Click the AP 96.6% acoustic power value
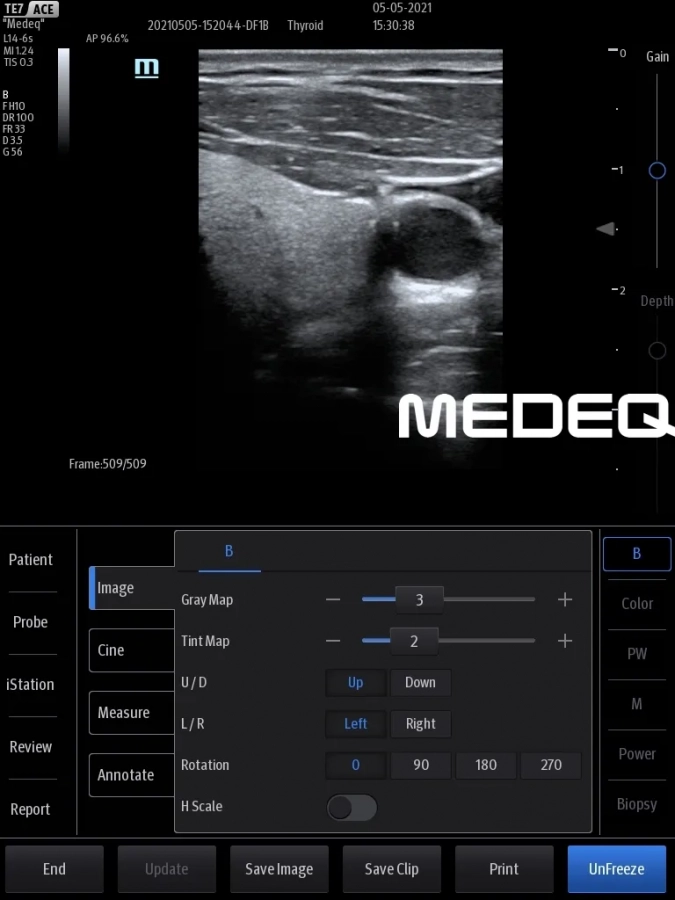The height and width of the screenshot is (900, 675). pyautogui.click(x=107, y=38)
